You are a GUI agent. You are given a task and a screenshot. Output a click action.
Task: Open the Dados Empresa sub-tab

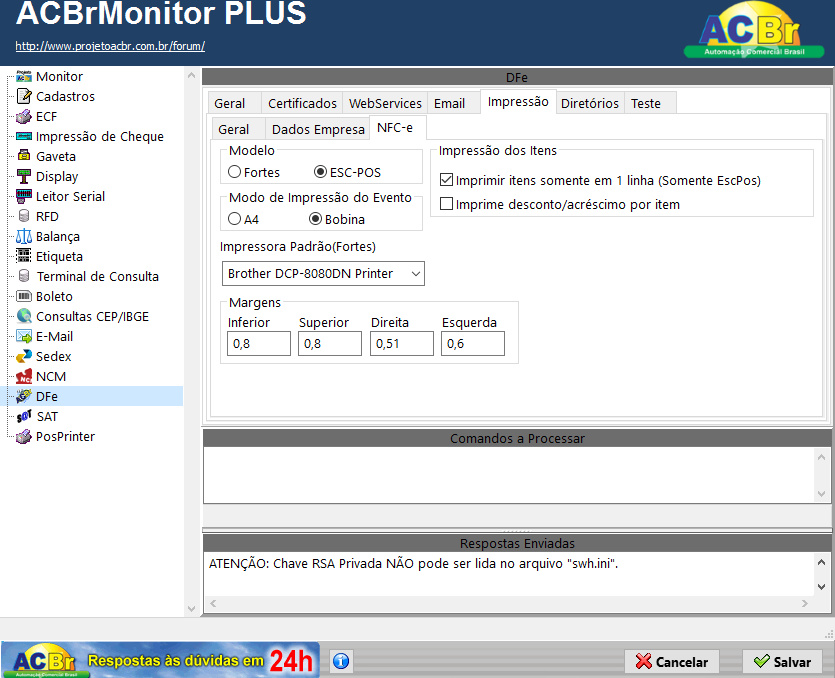(318, 129)
